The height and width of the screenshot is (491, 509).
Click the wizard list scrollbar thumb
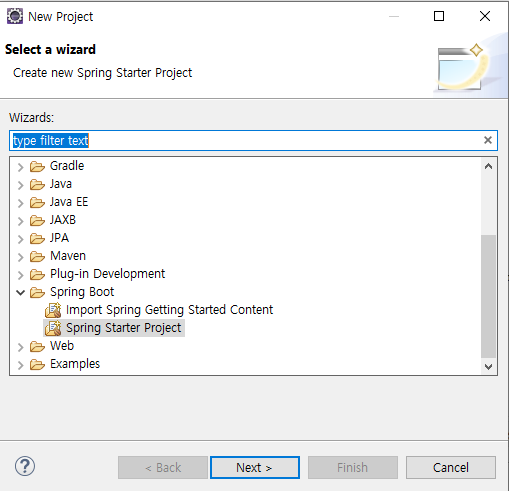488,296
